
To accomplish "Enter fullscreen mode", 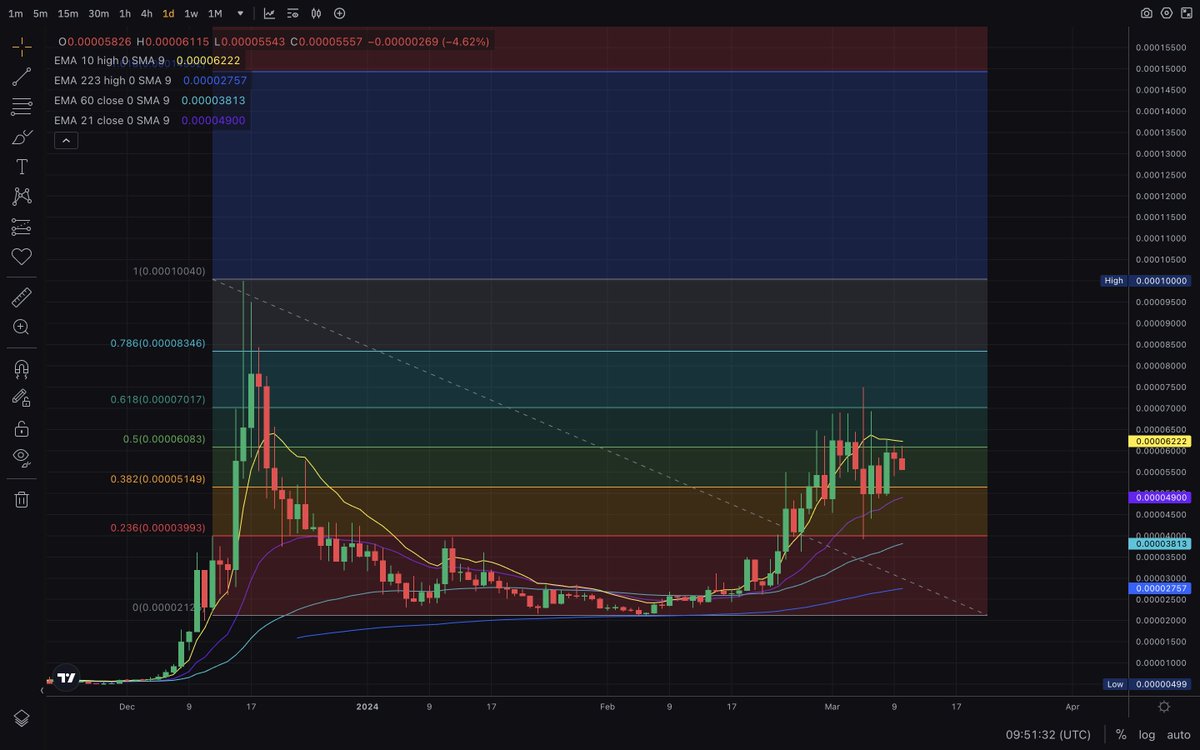I will pyautogui.click(x=1186, y=14).
